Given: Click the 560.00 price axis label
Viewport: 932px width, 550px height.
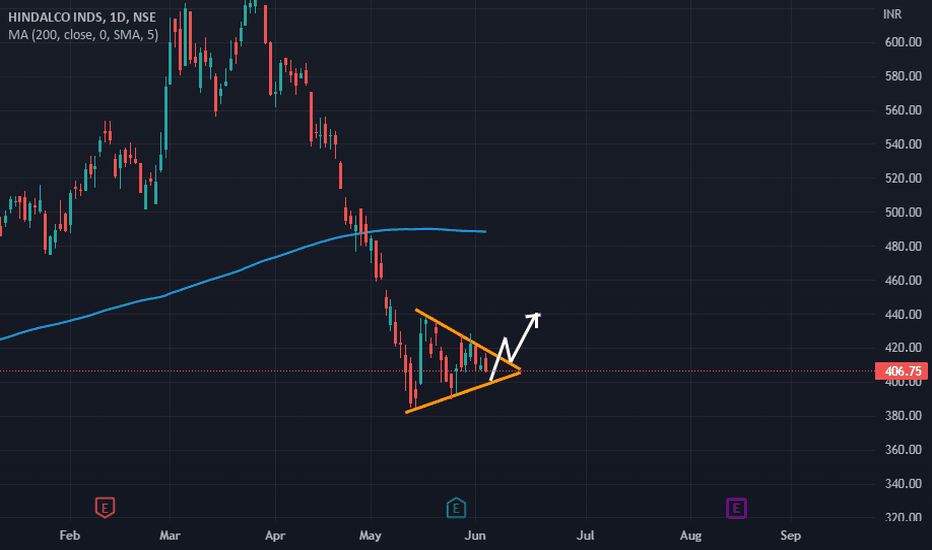Looking at the screenshot, I should pyautogui.click(x=903, y=110).
